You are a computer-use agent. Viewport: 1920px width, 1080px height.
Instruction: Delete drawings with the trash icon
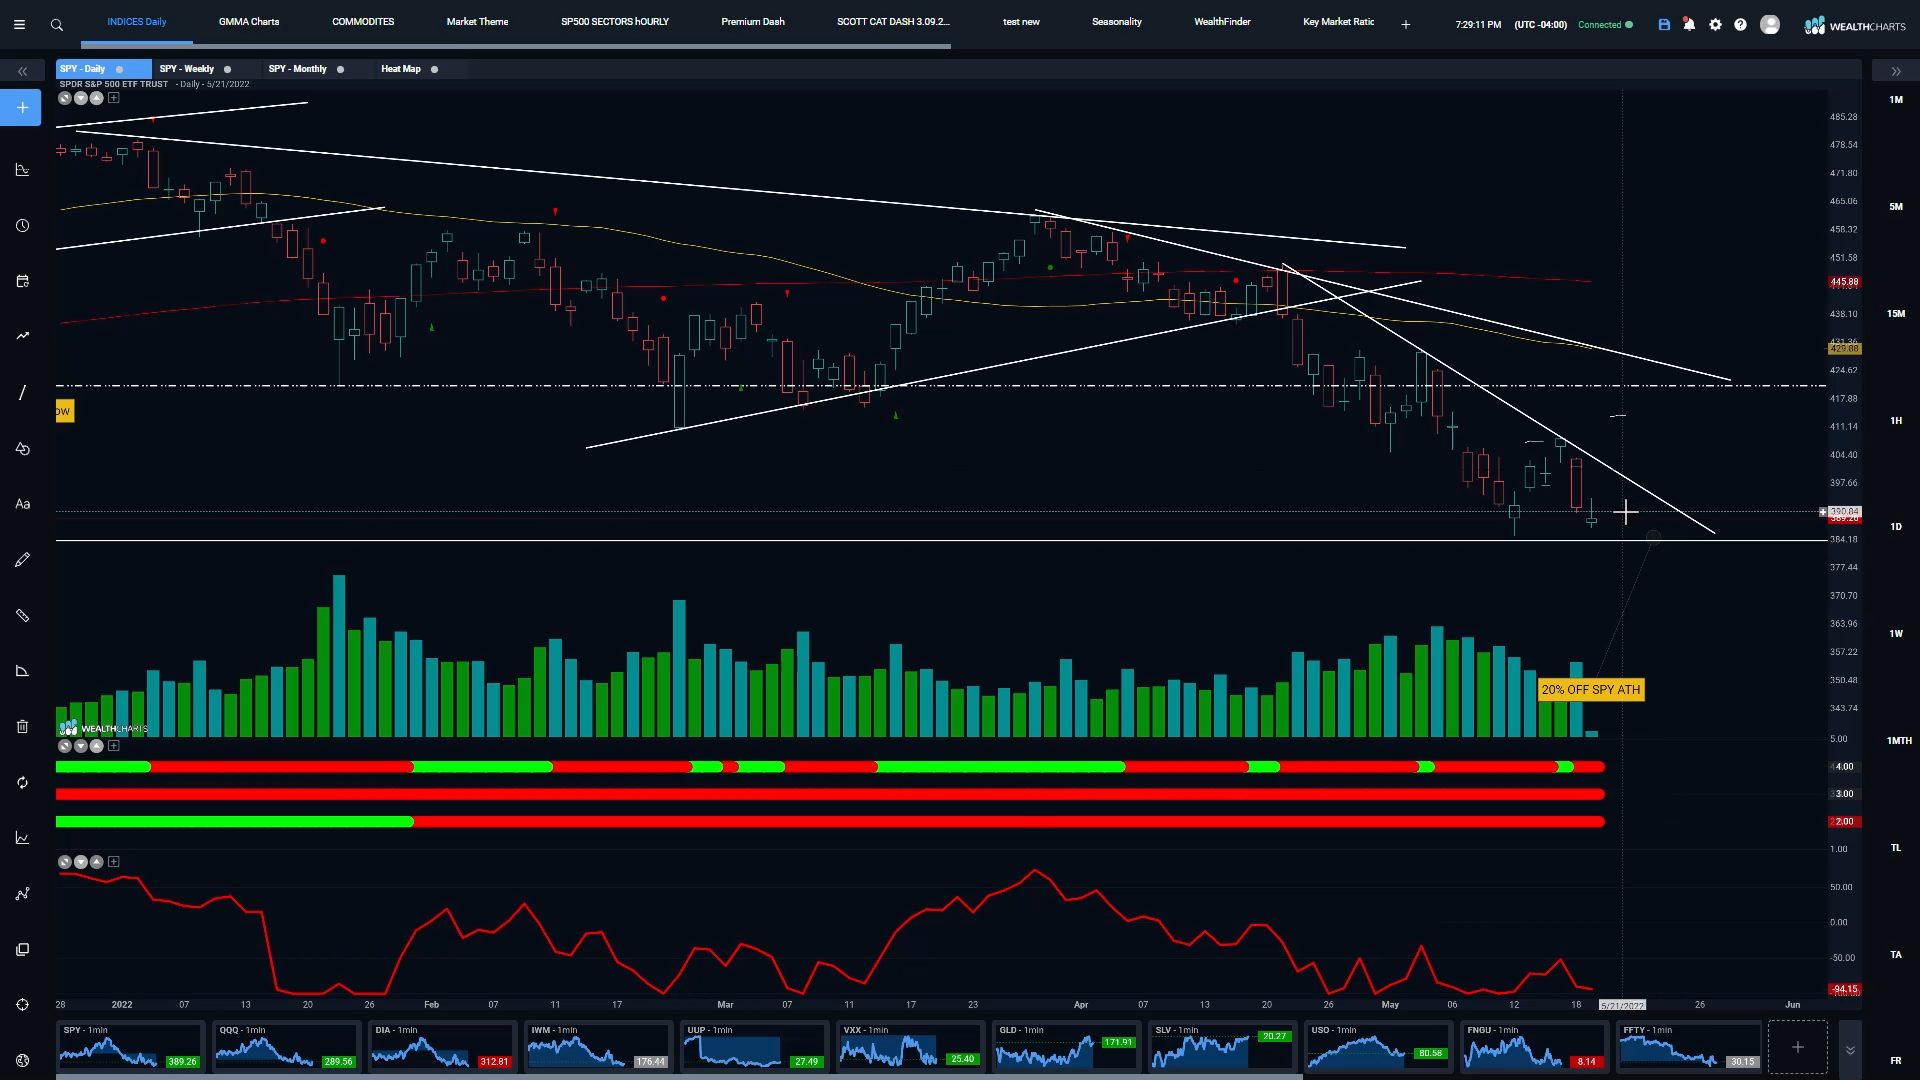[22, 726]
